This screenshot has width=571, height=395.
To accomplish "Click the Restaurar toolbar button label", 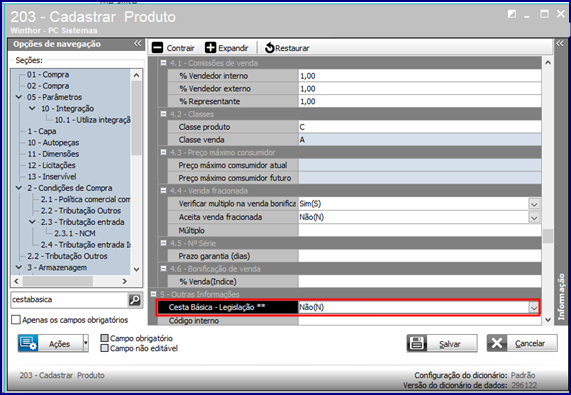I will click(x=292, y=48).
